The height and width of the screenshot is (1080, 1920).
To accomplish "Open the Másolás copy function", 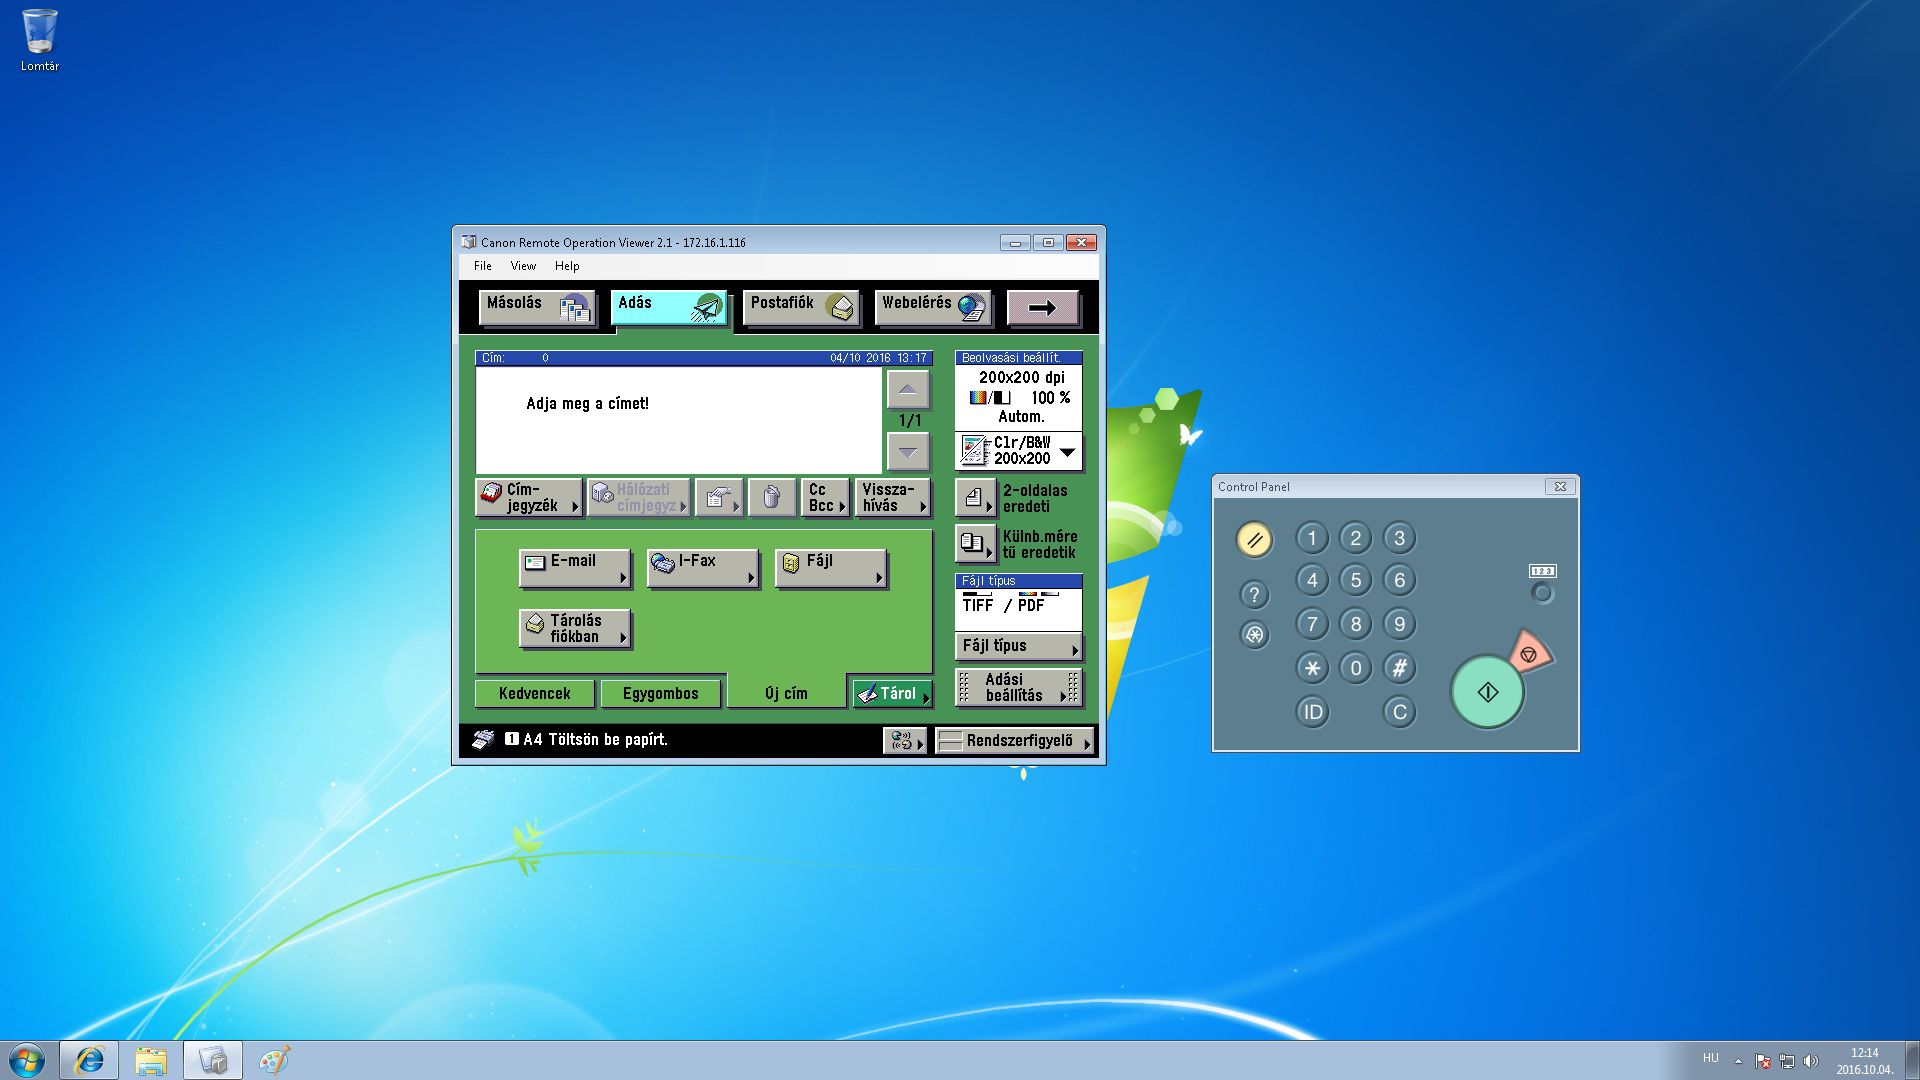I will pyautogui.click(x=537, y=307).
